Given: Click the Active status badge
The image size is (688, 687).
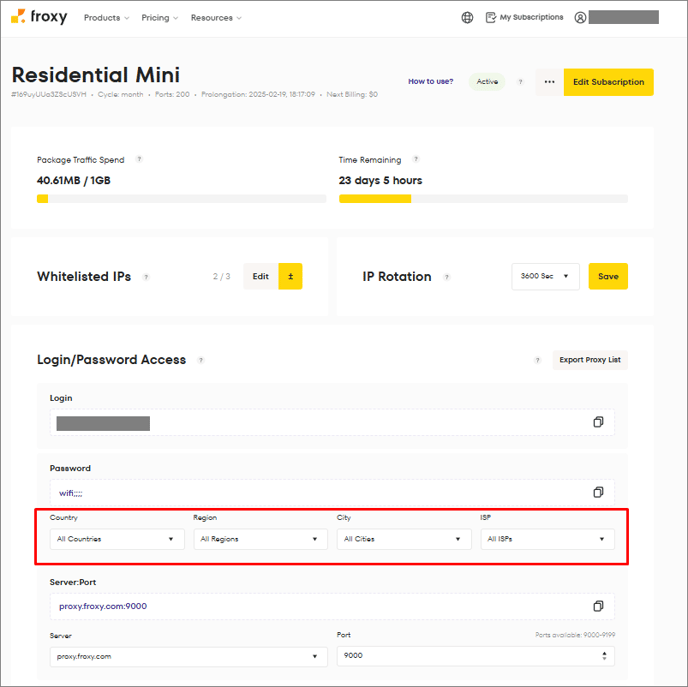Looking at the screenshot, I should point(487,82).
